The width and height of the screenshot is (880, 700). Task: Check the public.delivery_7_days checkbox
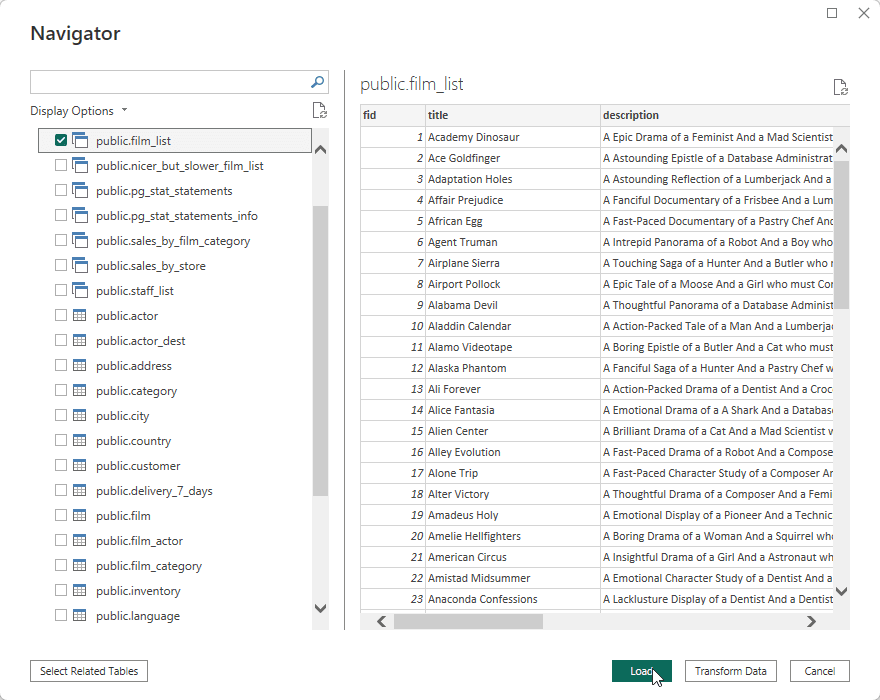tap(61, 490)
